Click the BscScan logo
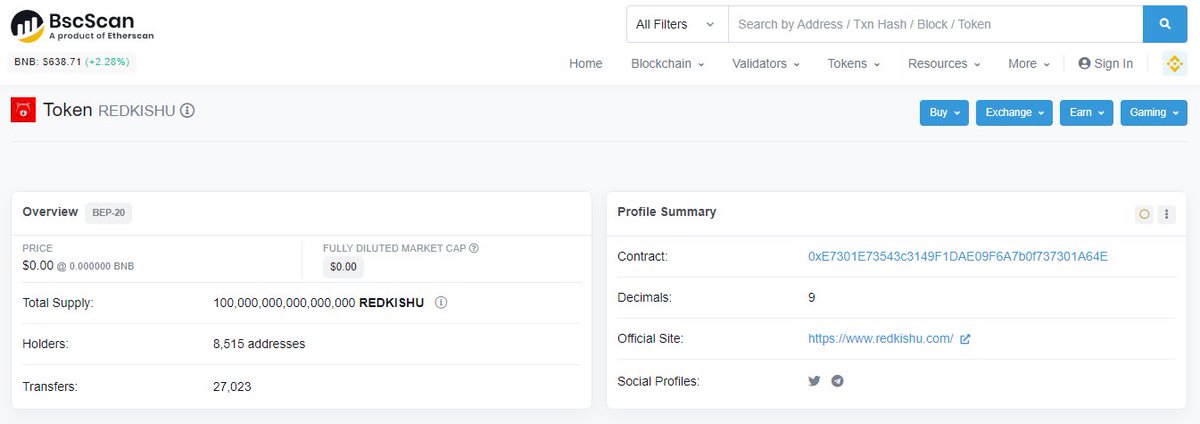The image size is (1200, 424). pos(82,26)
